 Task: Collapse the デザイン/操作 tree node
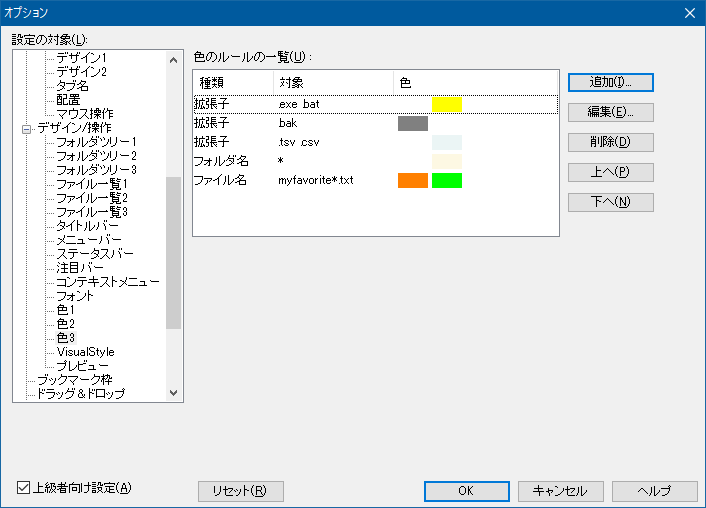[27, 128]
